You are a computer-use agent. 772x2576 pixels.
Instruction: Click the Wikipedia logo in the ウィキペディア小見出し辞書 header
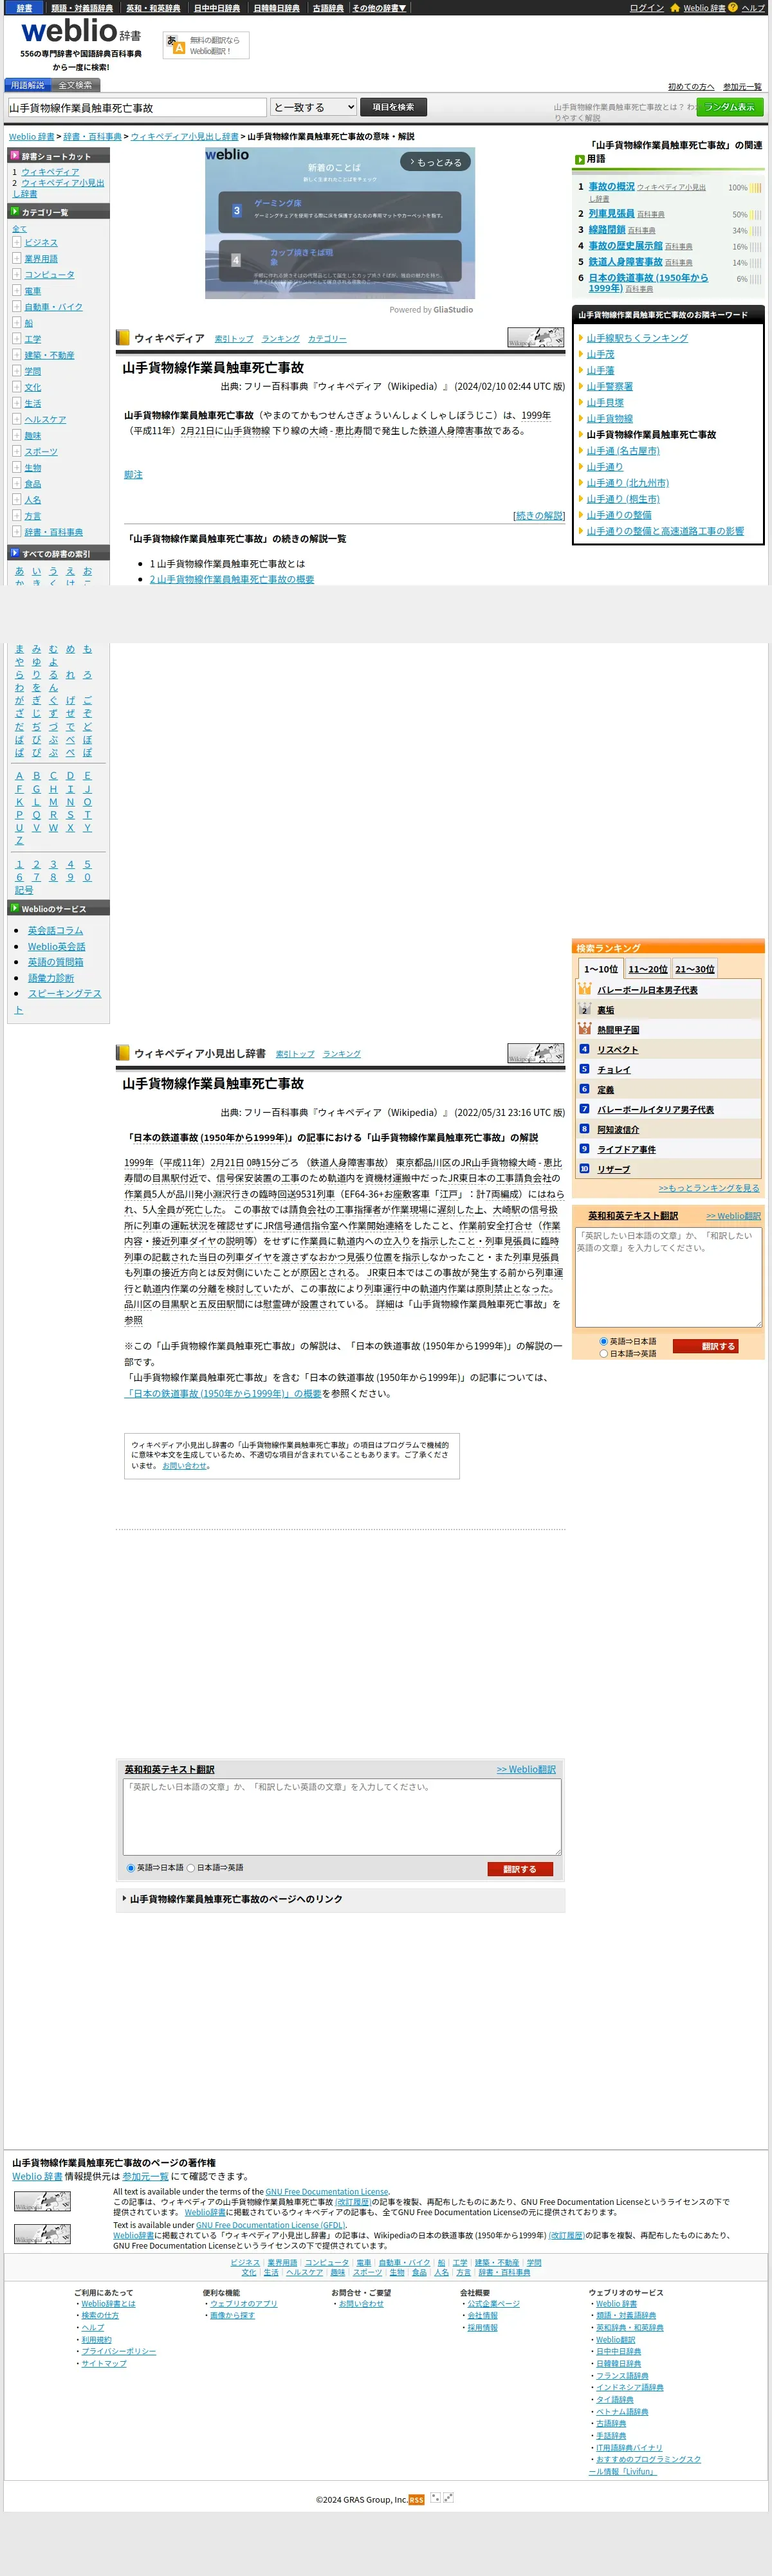click(x=536, y=1053)
